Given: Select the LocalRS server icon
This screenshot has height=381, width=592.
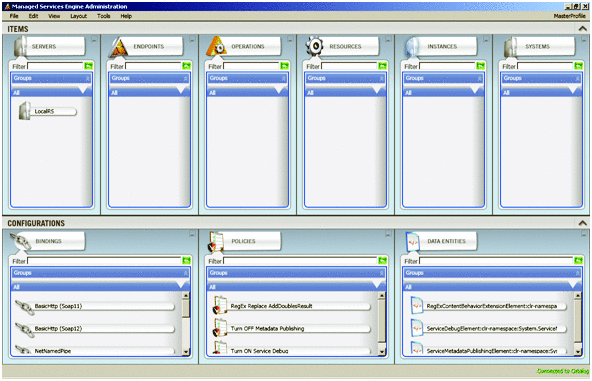Looking at the screenshot, I should (25, 111).
